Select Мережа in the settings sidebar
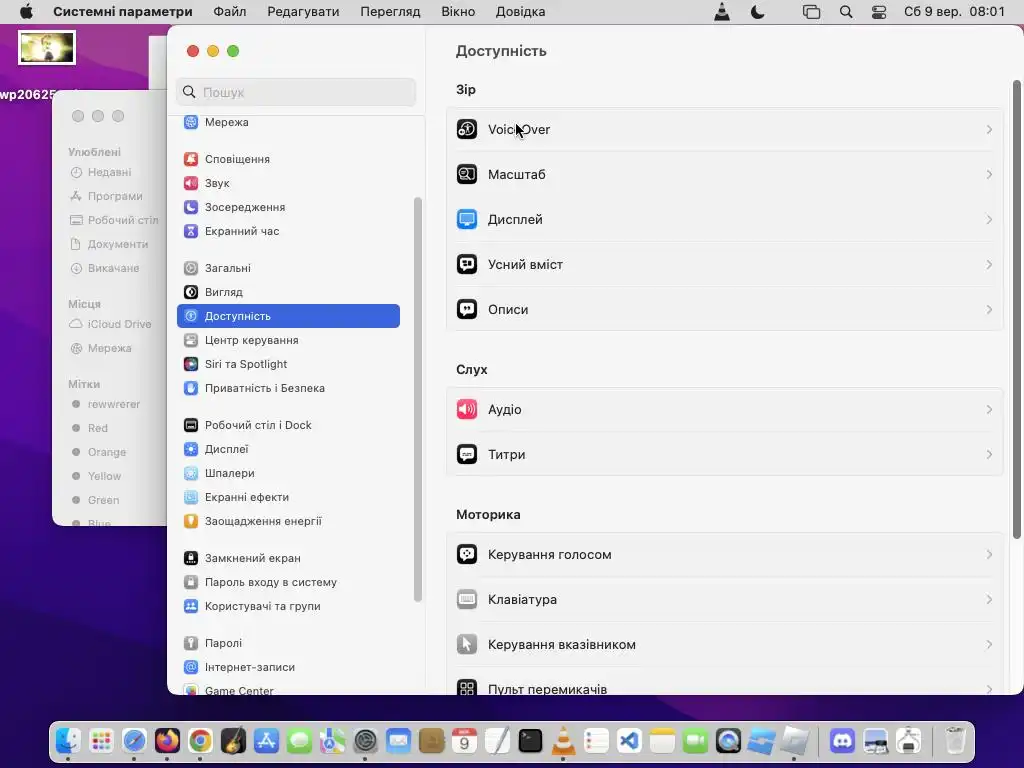1024x768 pixels. click(288, 122)
